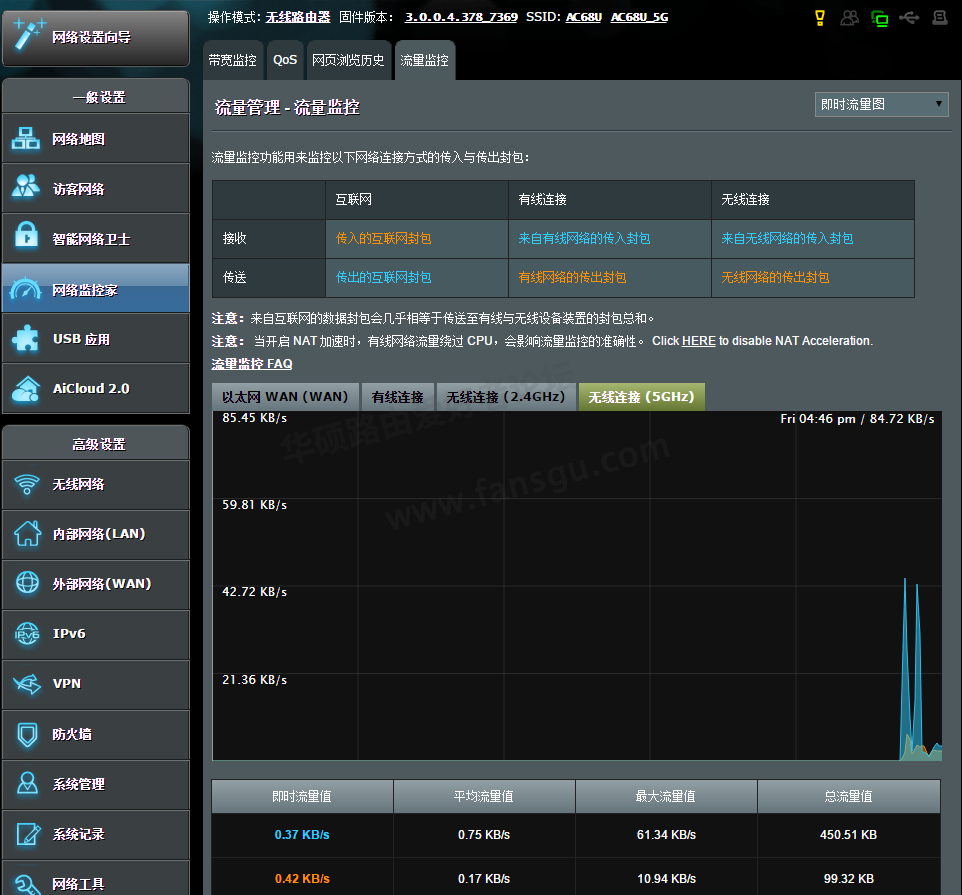Click the LAN (内部网络) house icon
962x895 pixels.
tap(28, 533)
